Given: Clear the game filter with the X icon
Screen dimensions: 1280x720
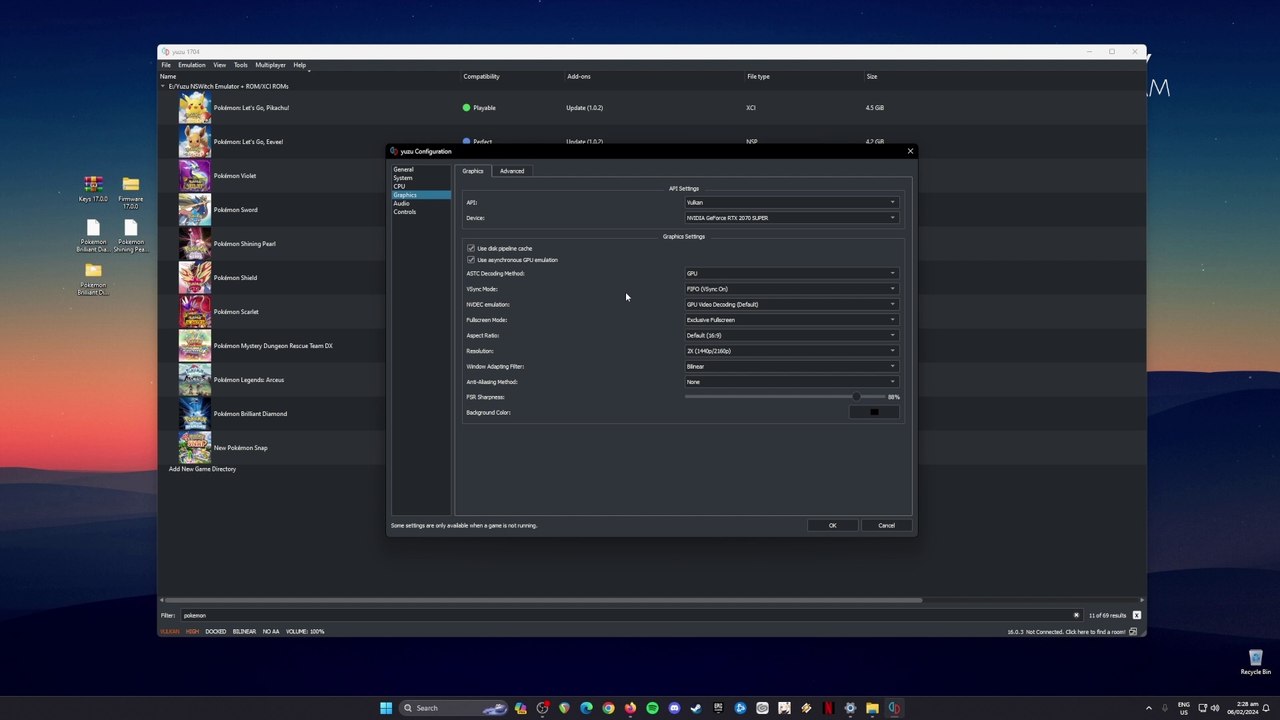Looking at the screenshot, I should pos(1076,615).
